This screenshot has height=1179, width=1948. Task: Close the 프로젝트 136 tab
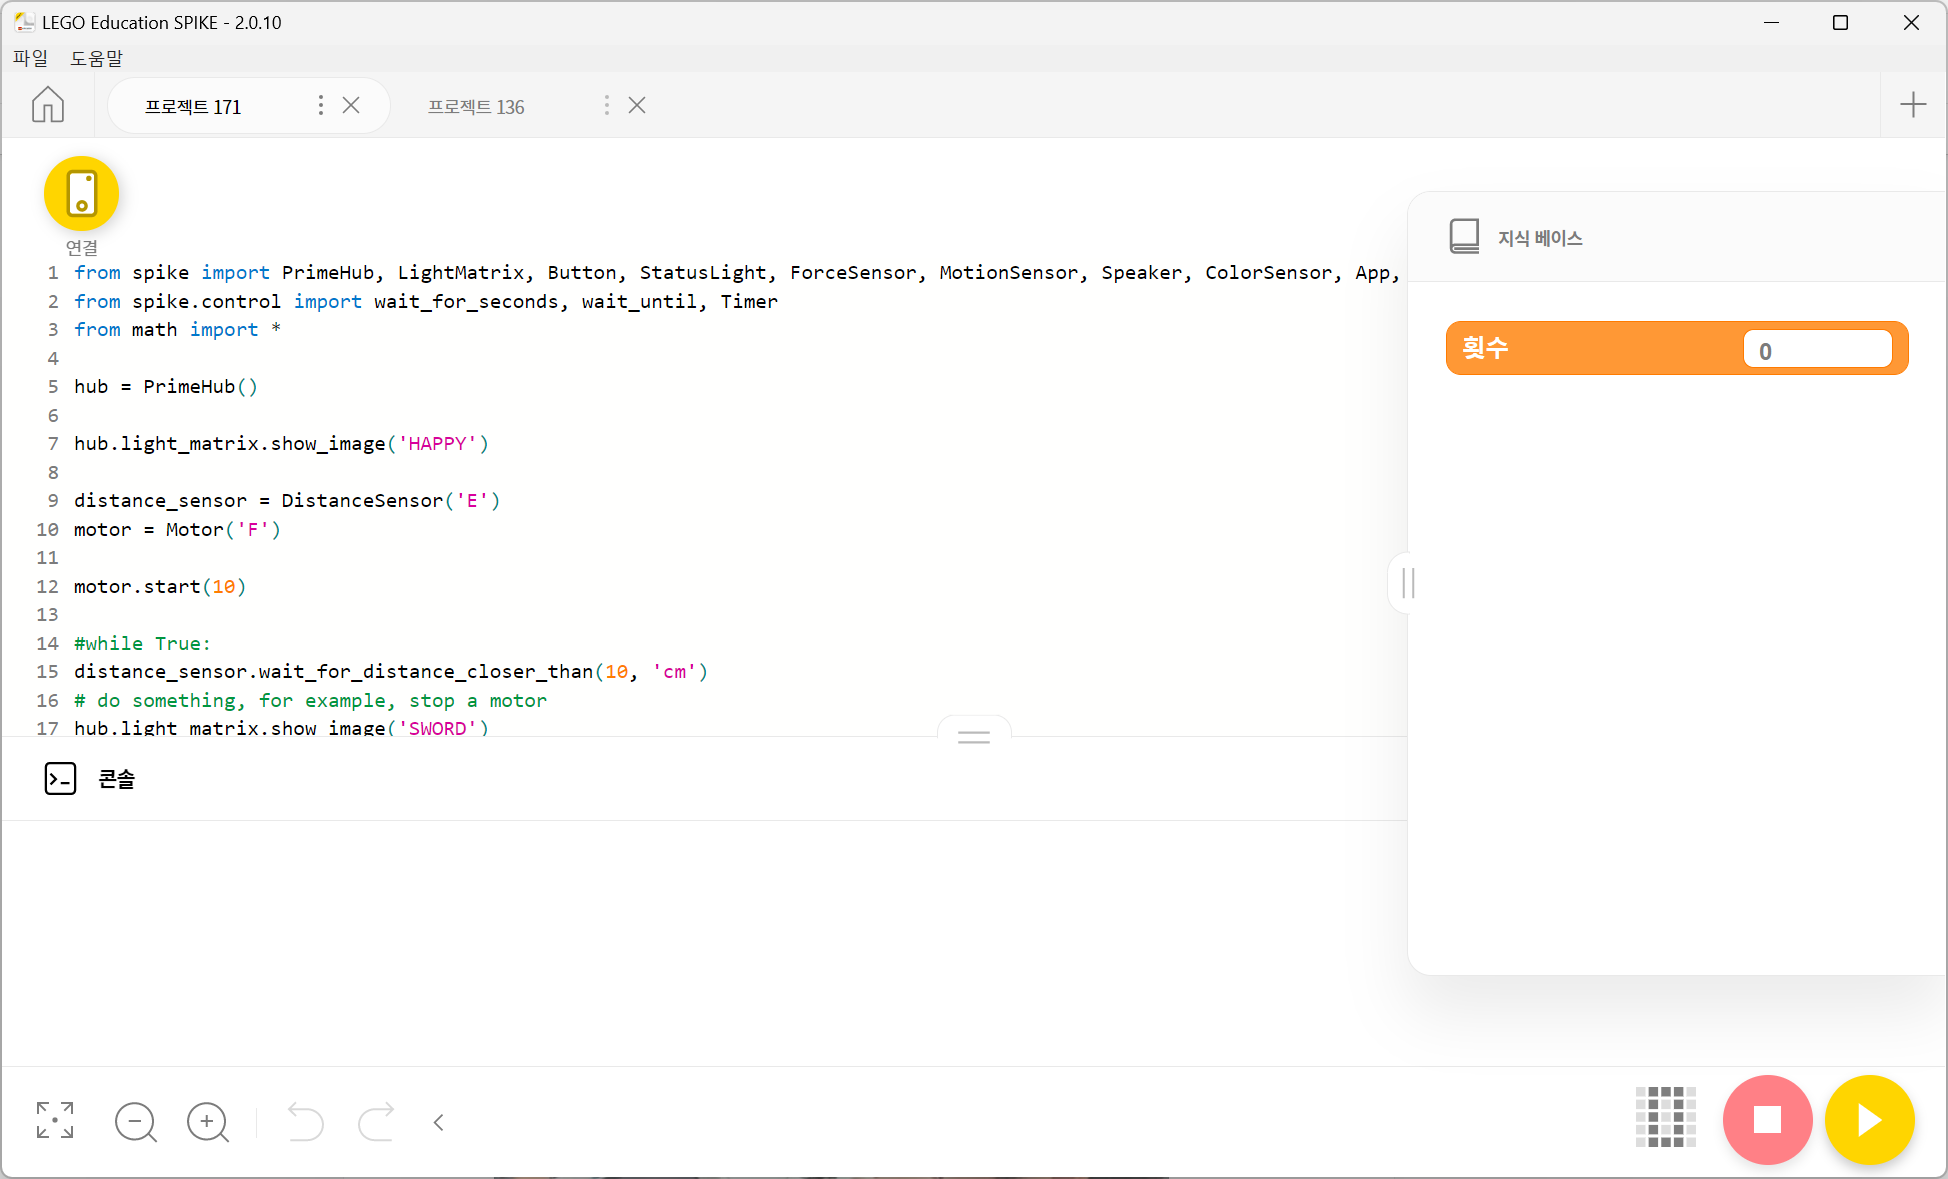coord(637,105)
